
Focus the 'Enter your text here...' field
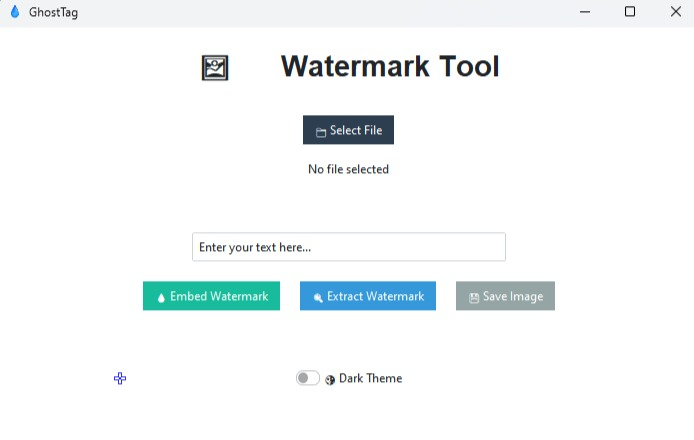click(x=348, y=247)
